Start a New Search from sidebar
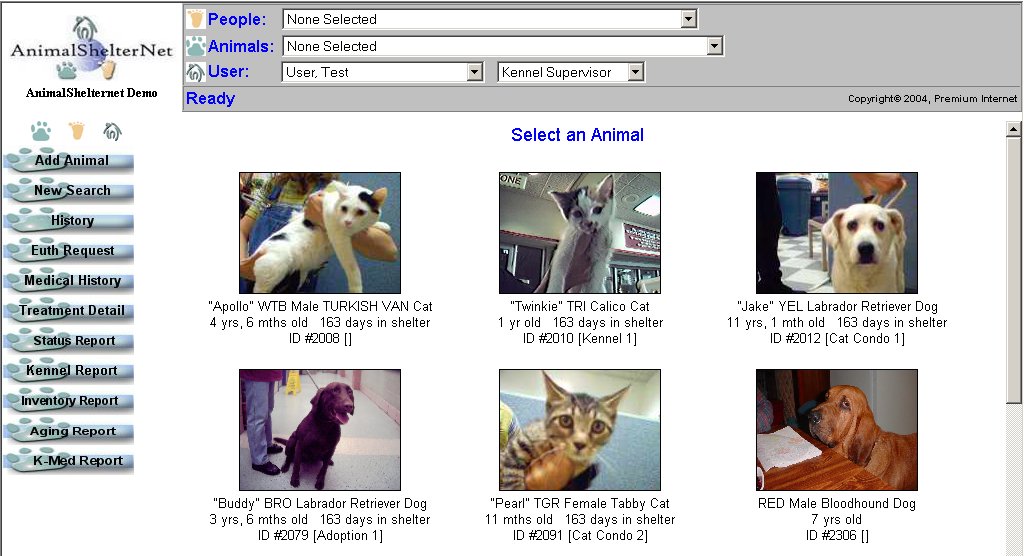 [71, 190]
